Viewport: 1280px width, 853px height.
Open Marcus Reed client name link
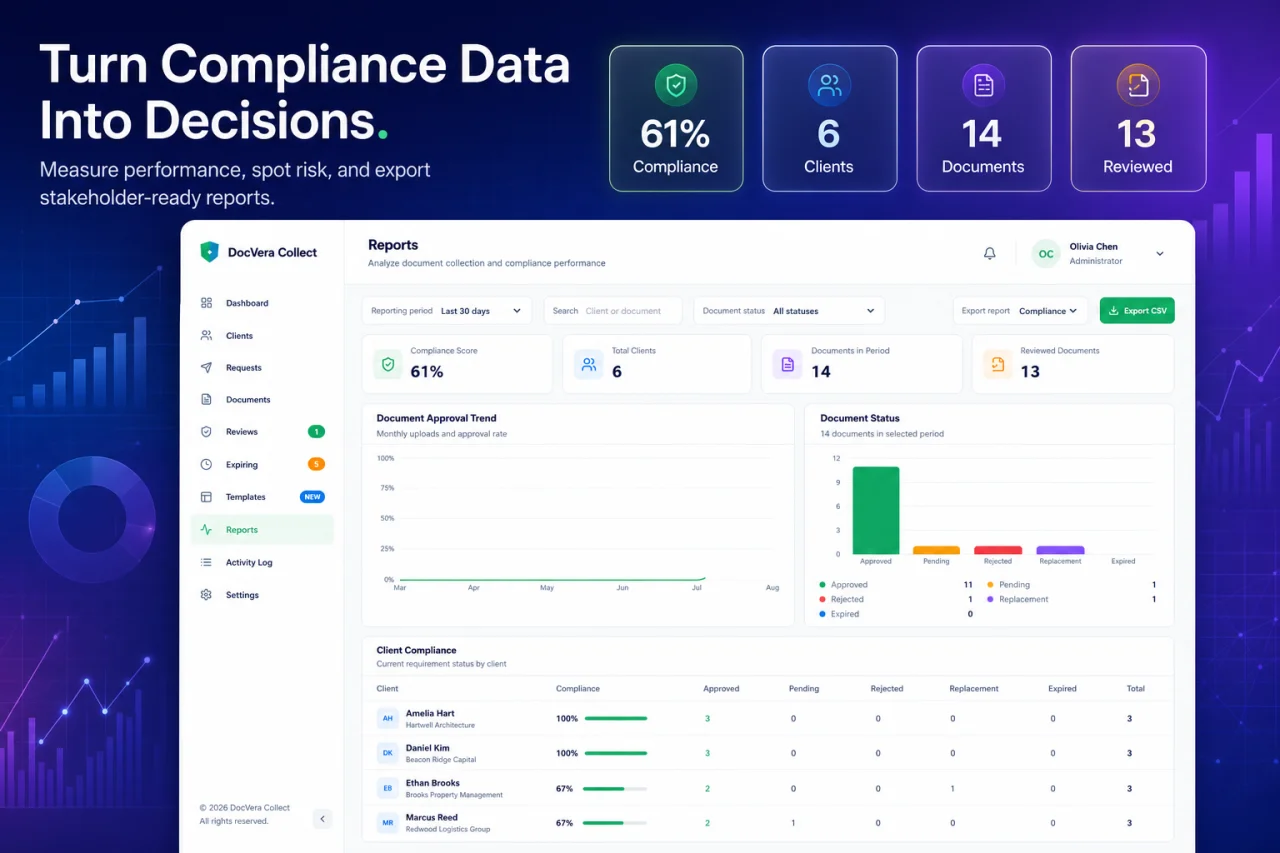[432, 818]
